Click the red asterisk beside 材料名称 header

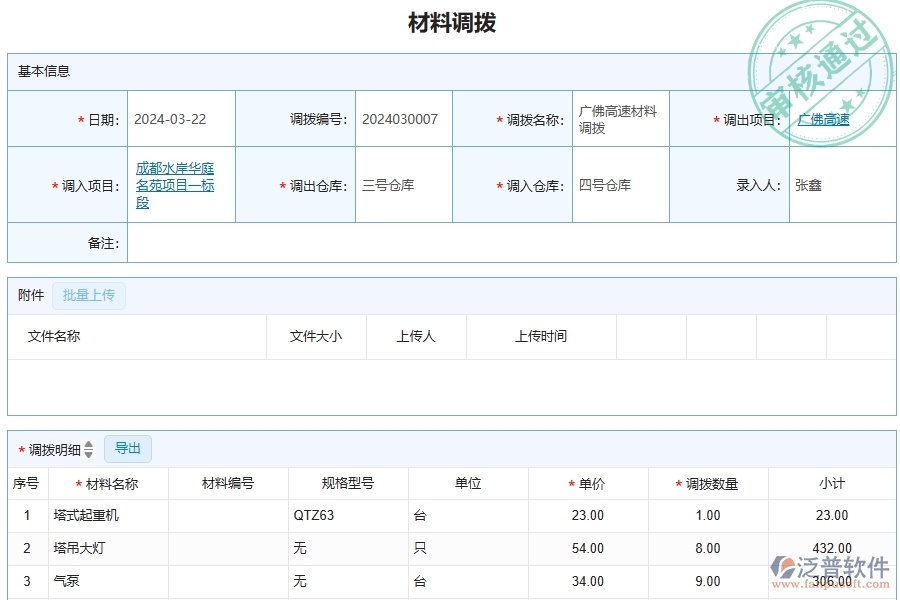(x=77, y=483)
